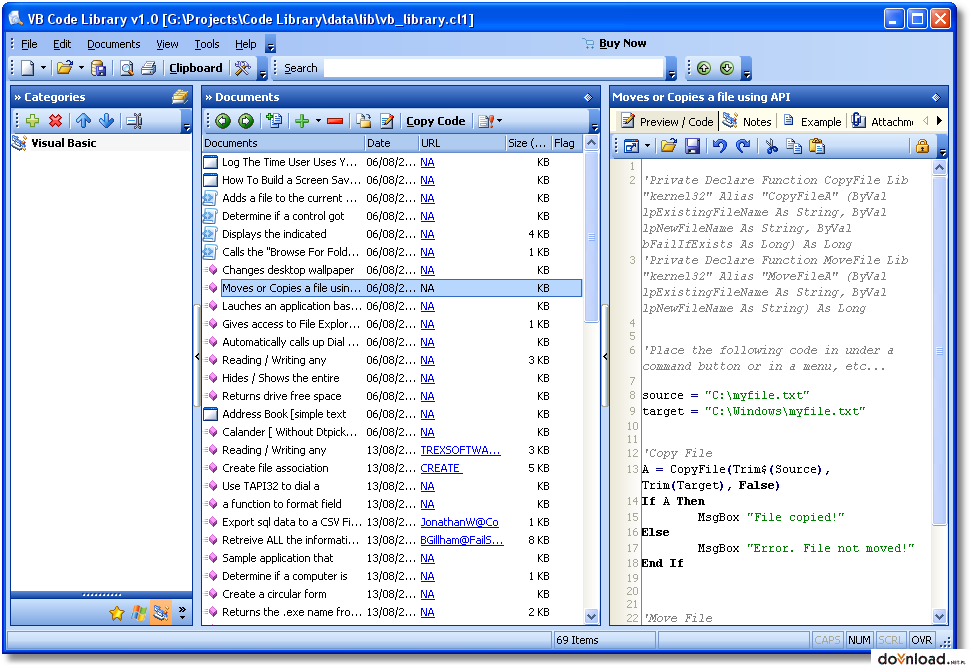Switch to the Notes tab
Image resolution: width=971 pixels, height=668 pixels.
pyautogui.click(x=747, y=121)
